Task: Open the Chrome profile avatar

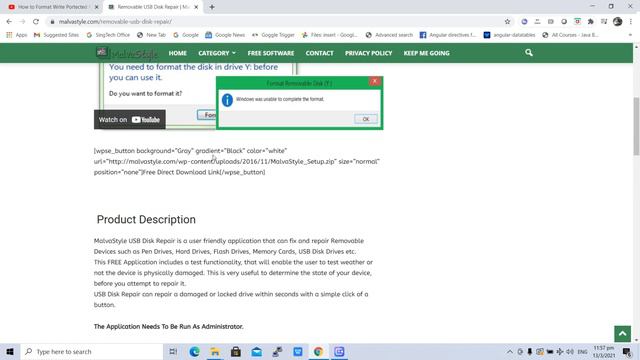Action: coord(618,22)
